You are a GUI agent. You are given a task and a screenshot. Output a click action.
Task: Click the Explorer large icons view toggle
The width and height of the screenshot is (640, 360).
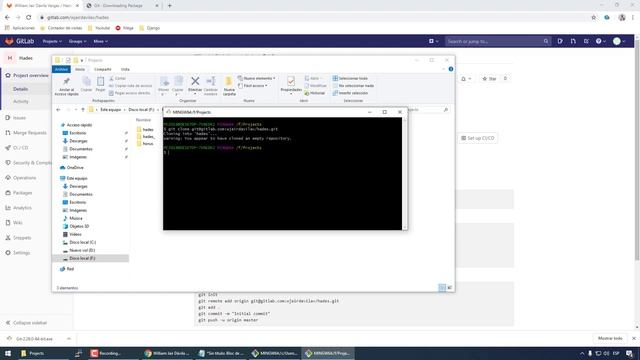pyautogui.click(x=450, y=288)
